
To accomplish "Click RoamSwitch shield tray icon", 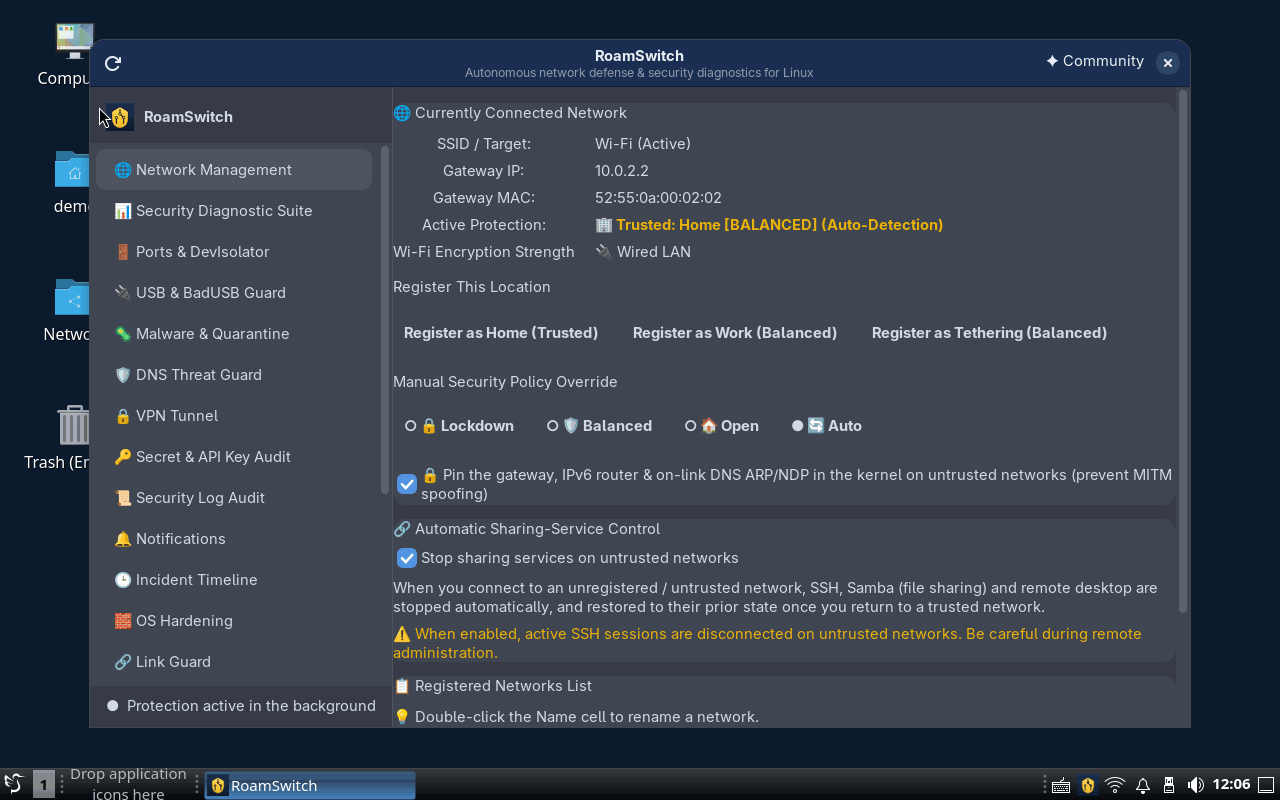I will click(1088, 785).
